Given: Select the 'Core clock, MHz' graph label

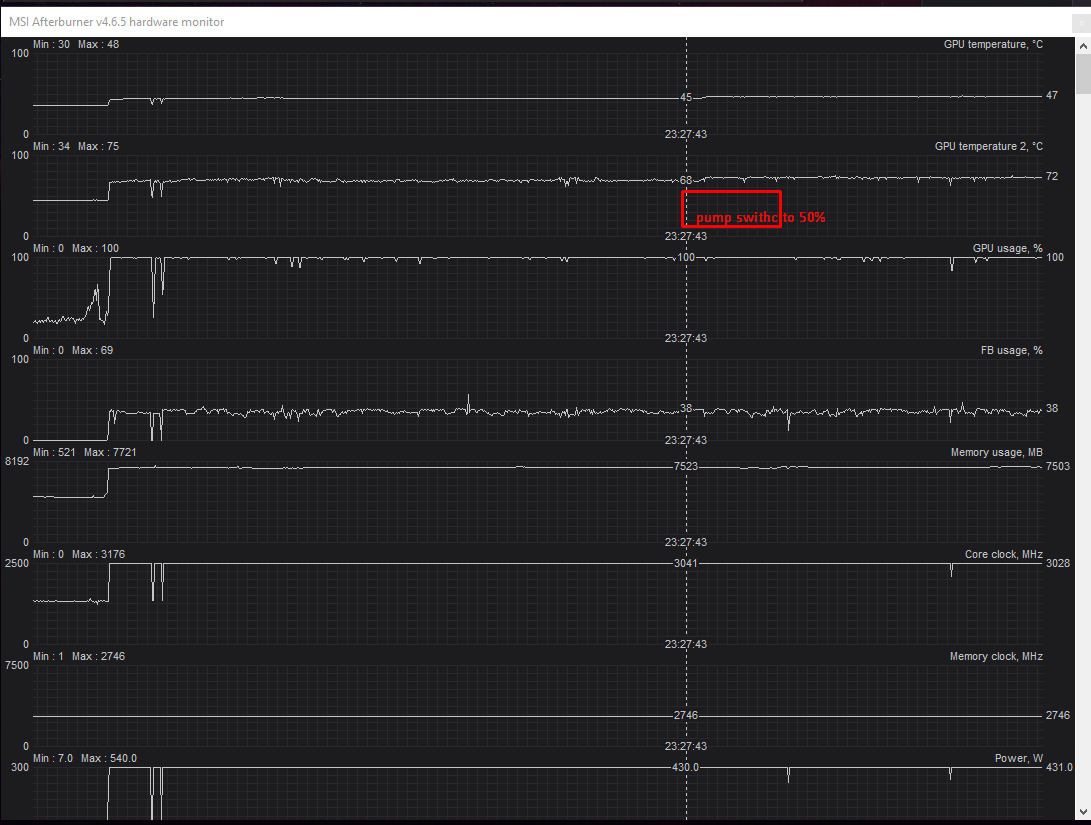Looking at the screenshot, I should (1003, 554).
